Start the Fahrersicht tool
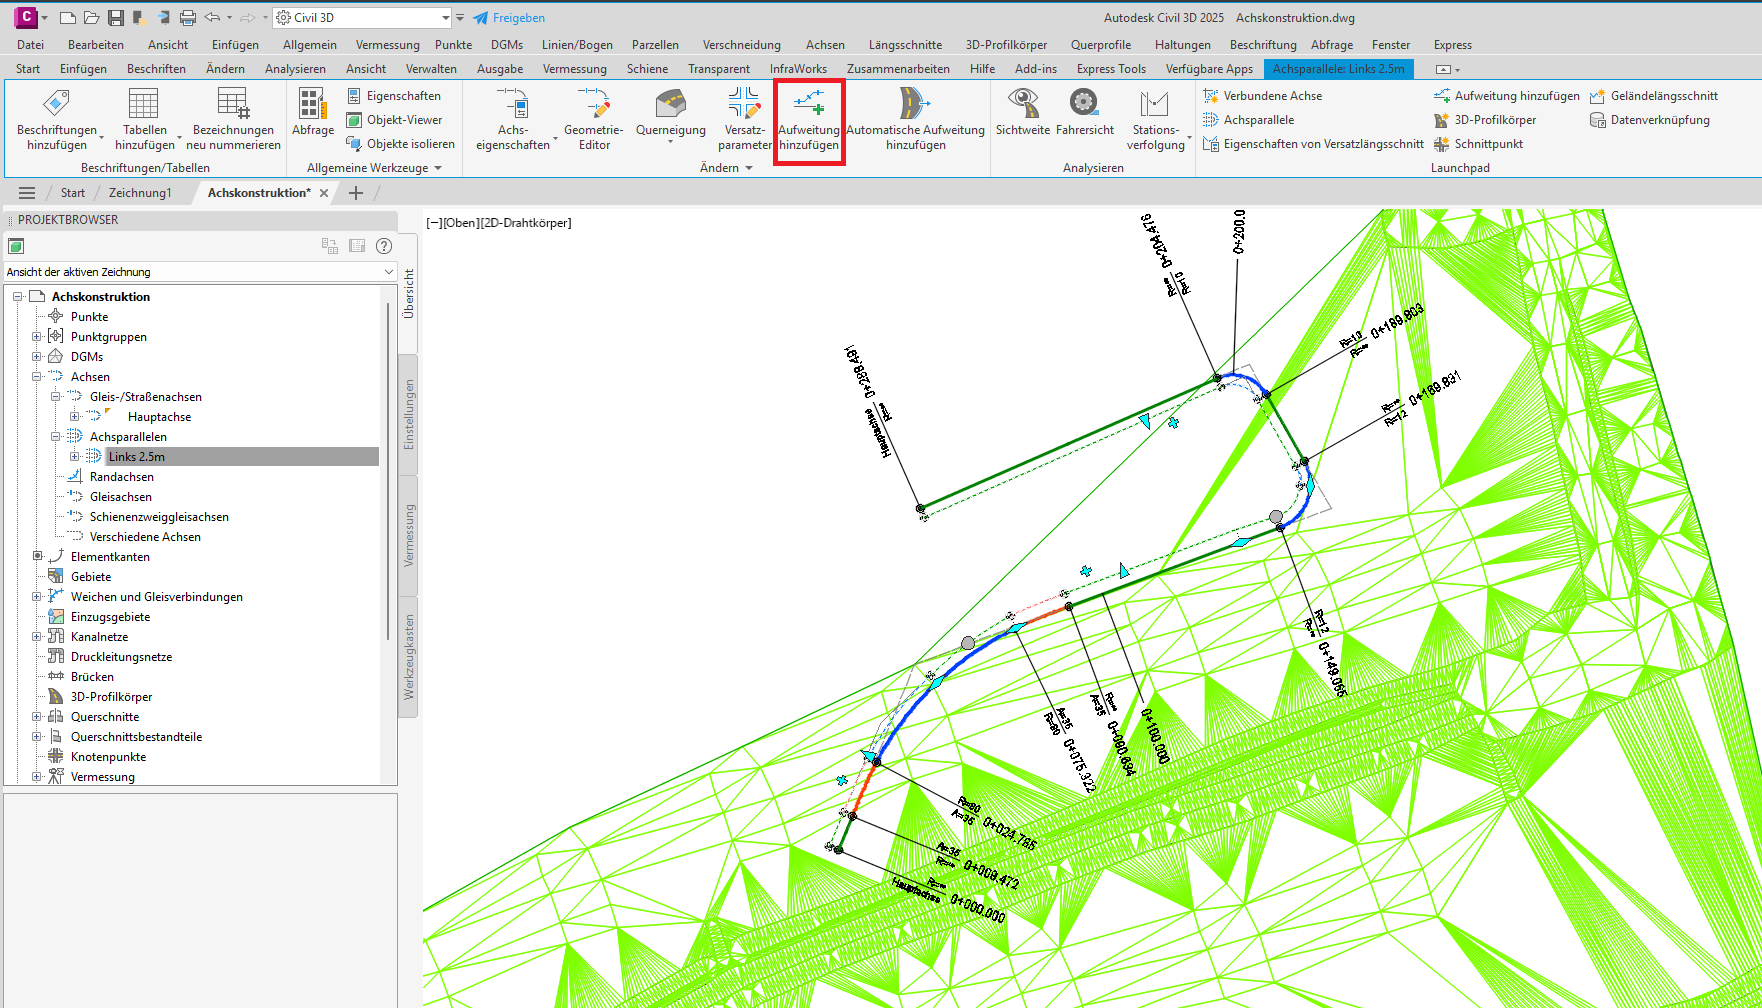 pyautogui.click(x=1085, y=112)
